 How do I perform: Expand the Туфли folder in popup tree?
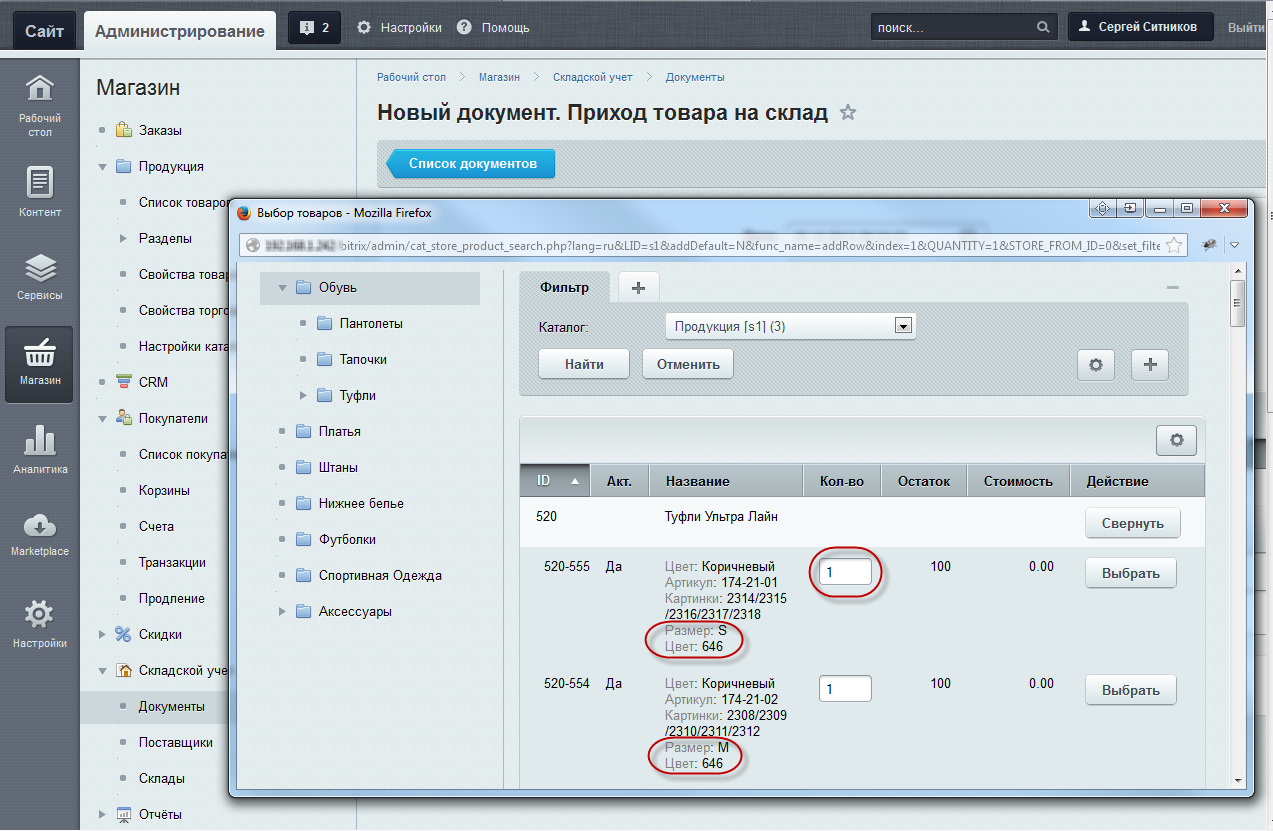point(303,396)
